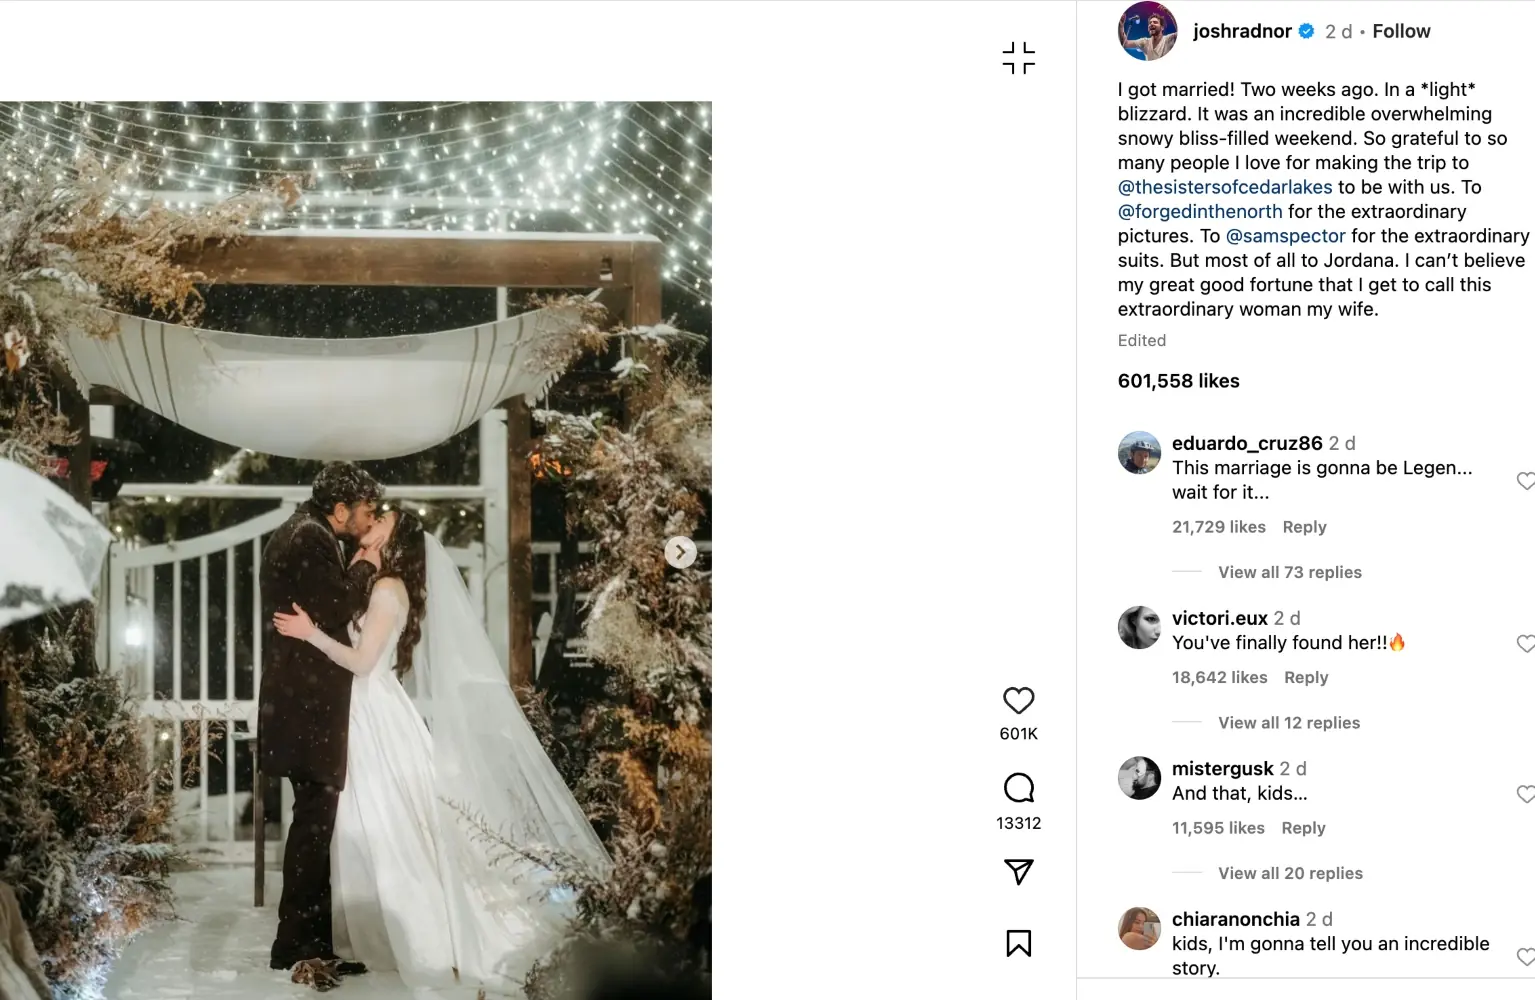Open @thesistersofcedarlakes mention link
Screen dimensions: 1535x1000
pyautogui.click(x=1225, y=187)
